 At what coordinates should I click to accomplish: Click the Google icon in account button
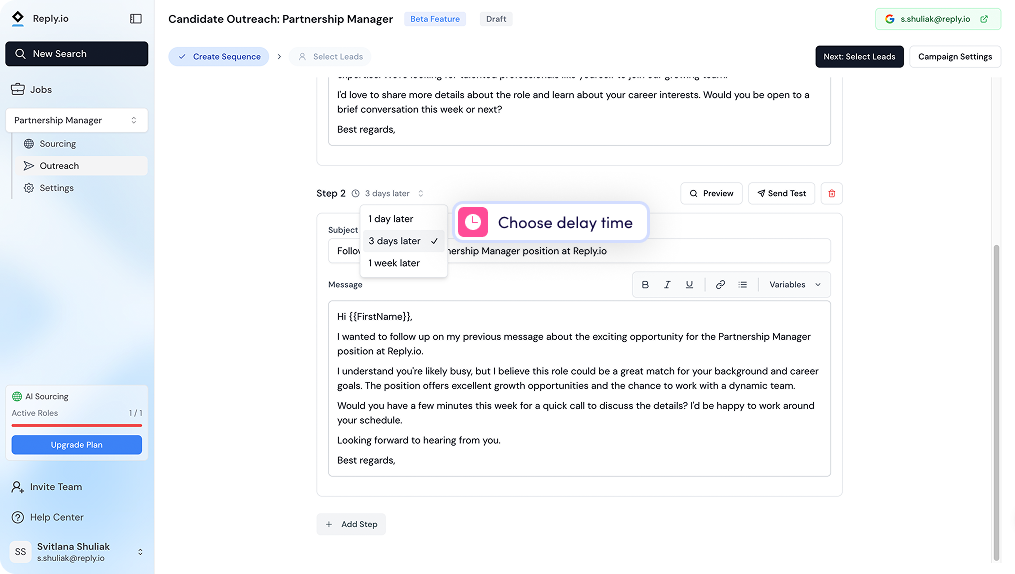pyautogui.click(x=889, y=19)
